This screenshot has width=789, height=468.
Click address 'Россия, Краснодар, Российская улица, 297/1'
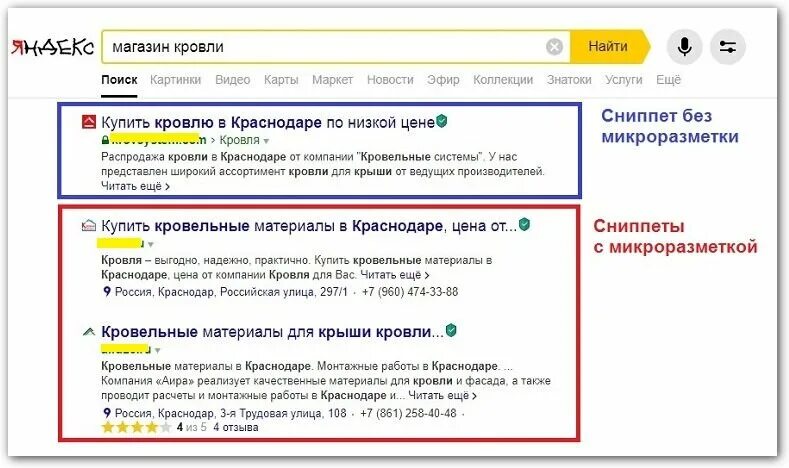[x=231, y=292]
